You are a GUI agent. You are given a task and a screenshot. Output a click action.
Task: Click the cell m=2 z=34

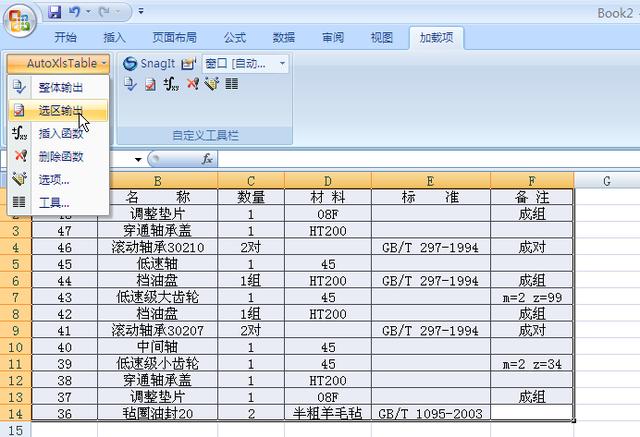(532, 364)
